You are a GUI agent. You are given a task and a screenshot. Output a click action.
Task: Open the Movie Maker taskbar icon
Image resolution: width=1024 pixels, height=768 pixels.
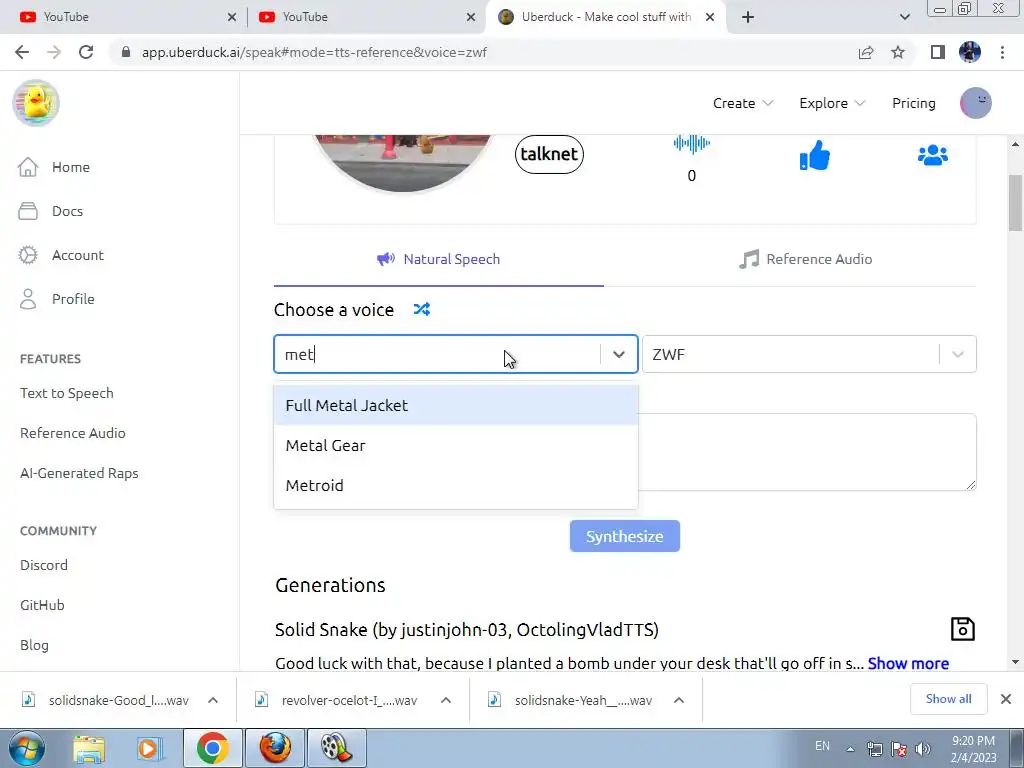(x=336, y=748)
